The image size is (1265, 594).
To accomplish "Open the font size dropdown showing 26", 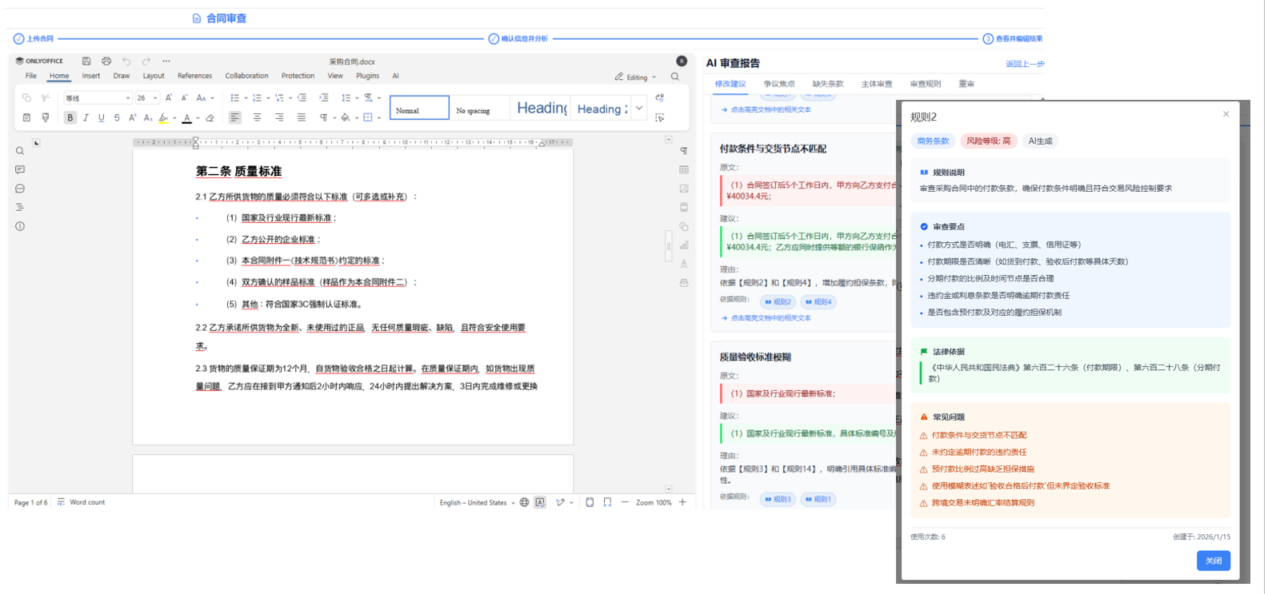I will 147,98.
